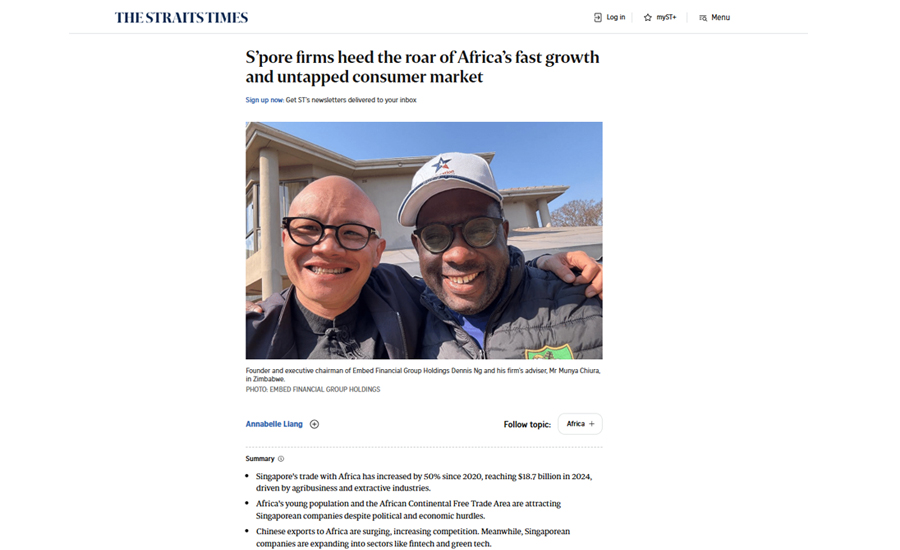The width and height of the screenshot is (900, 550).
Task: Open the myST+ page
Action: [660, 18]
